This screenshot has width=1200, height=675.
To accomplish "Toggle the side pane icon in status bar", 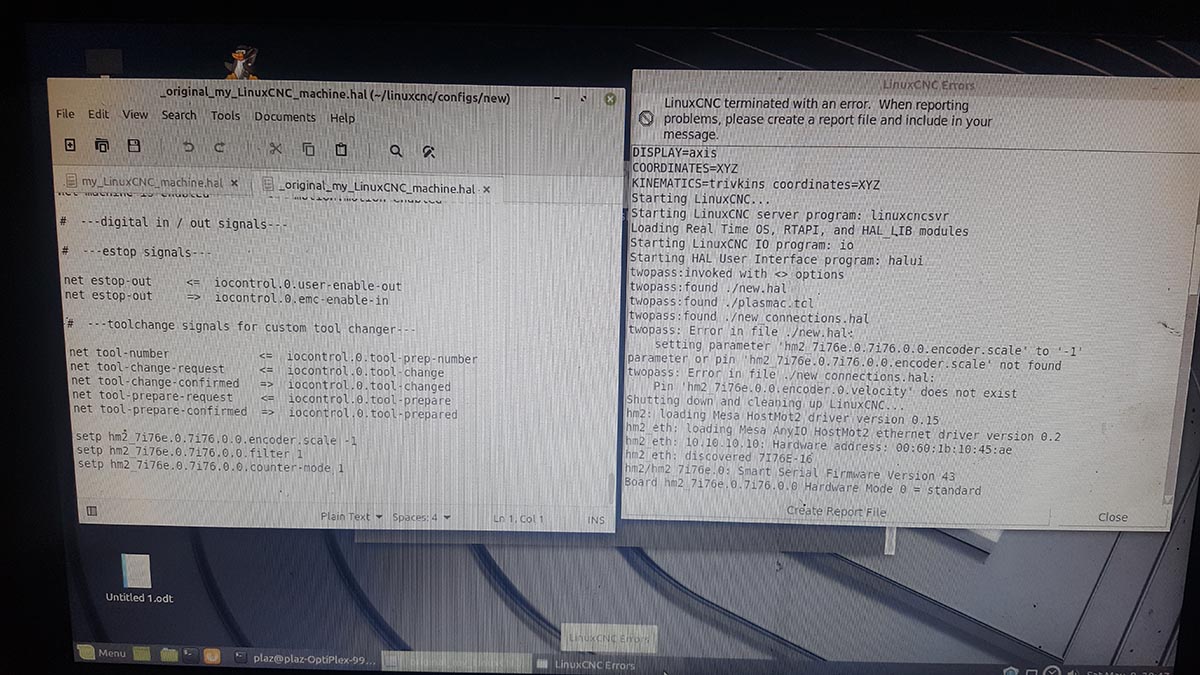I will [91, 511].
